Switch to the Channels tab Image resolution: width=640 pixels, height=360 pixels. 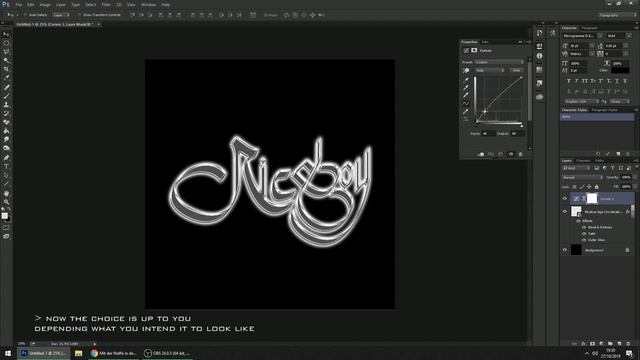click(x=584, y=160)
